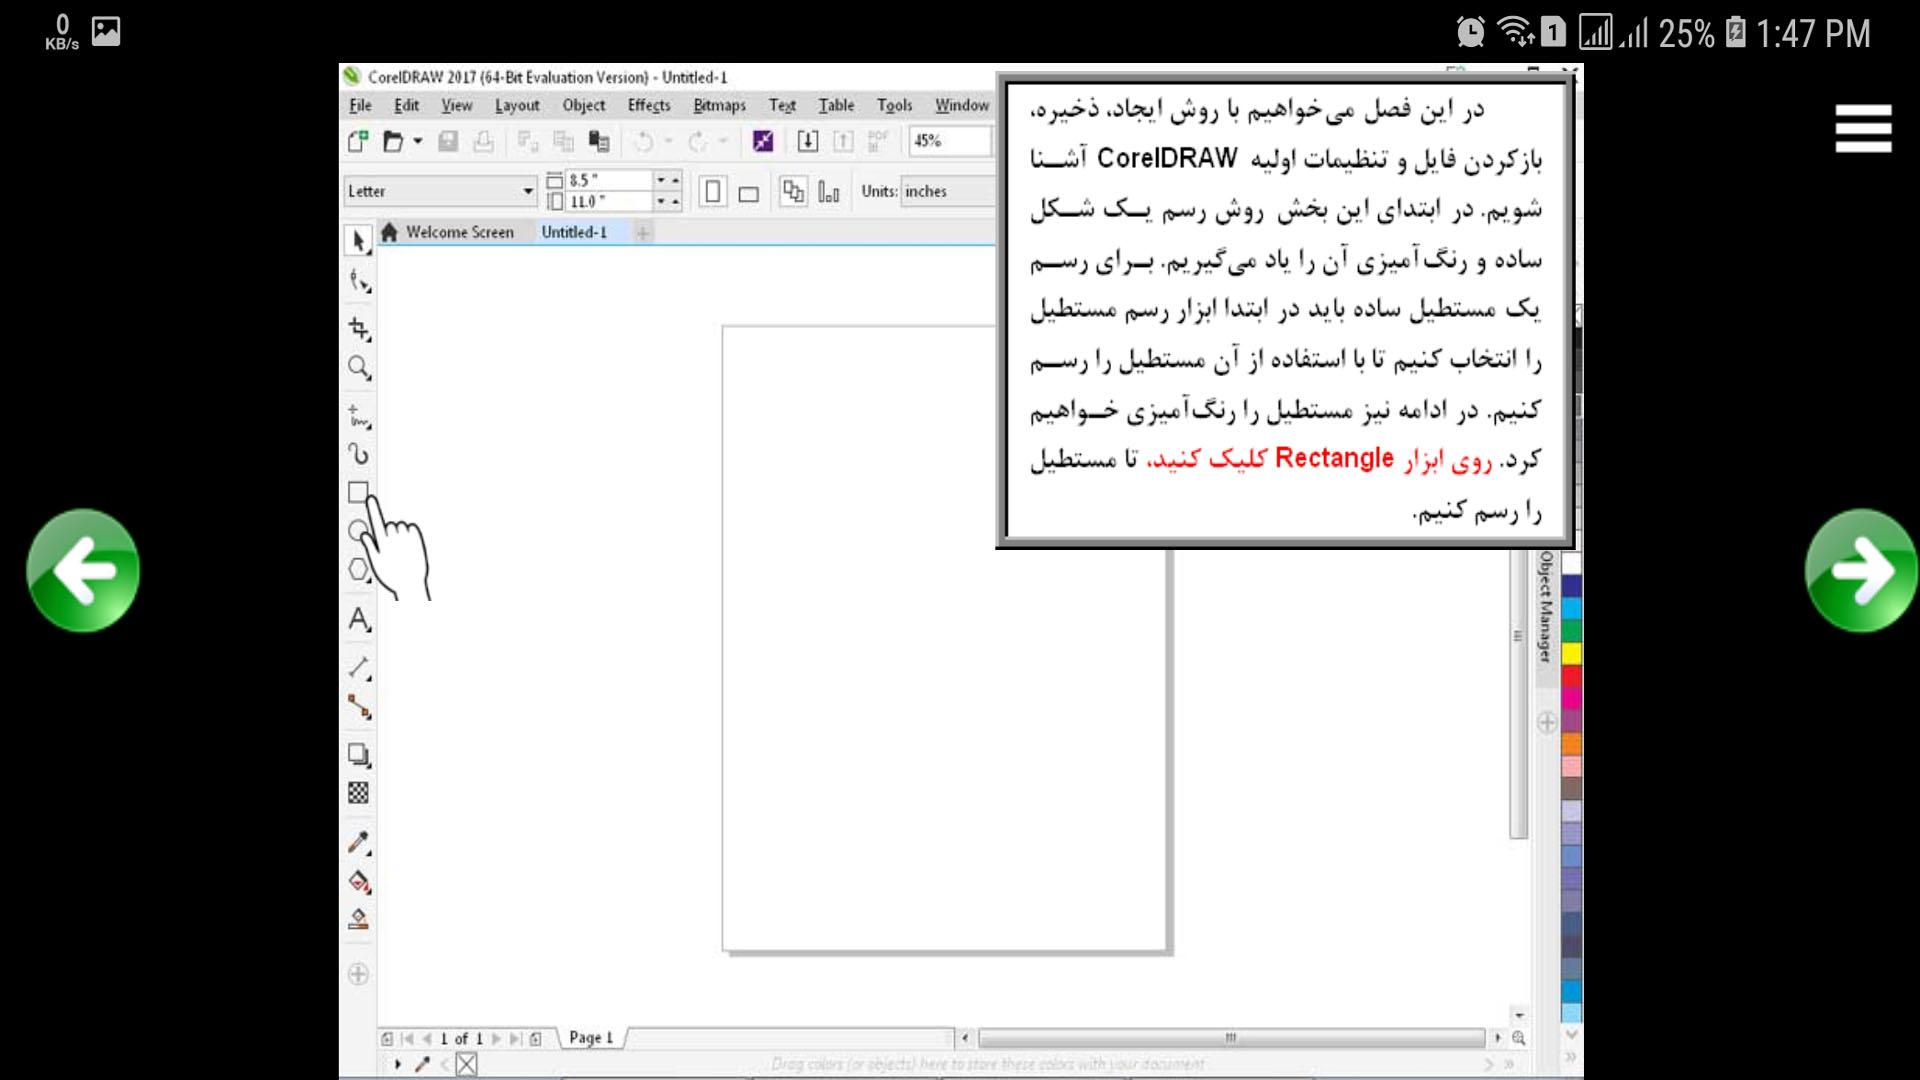Viewport: 1920px width, 1080px height.
Task: Go back with green left arrow
Action: click(83, 571)
